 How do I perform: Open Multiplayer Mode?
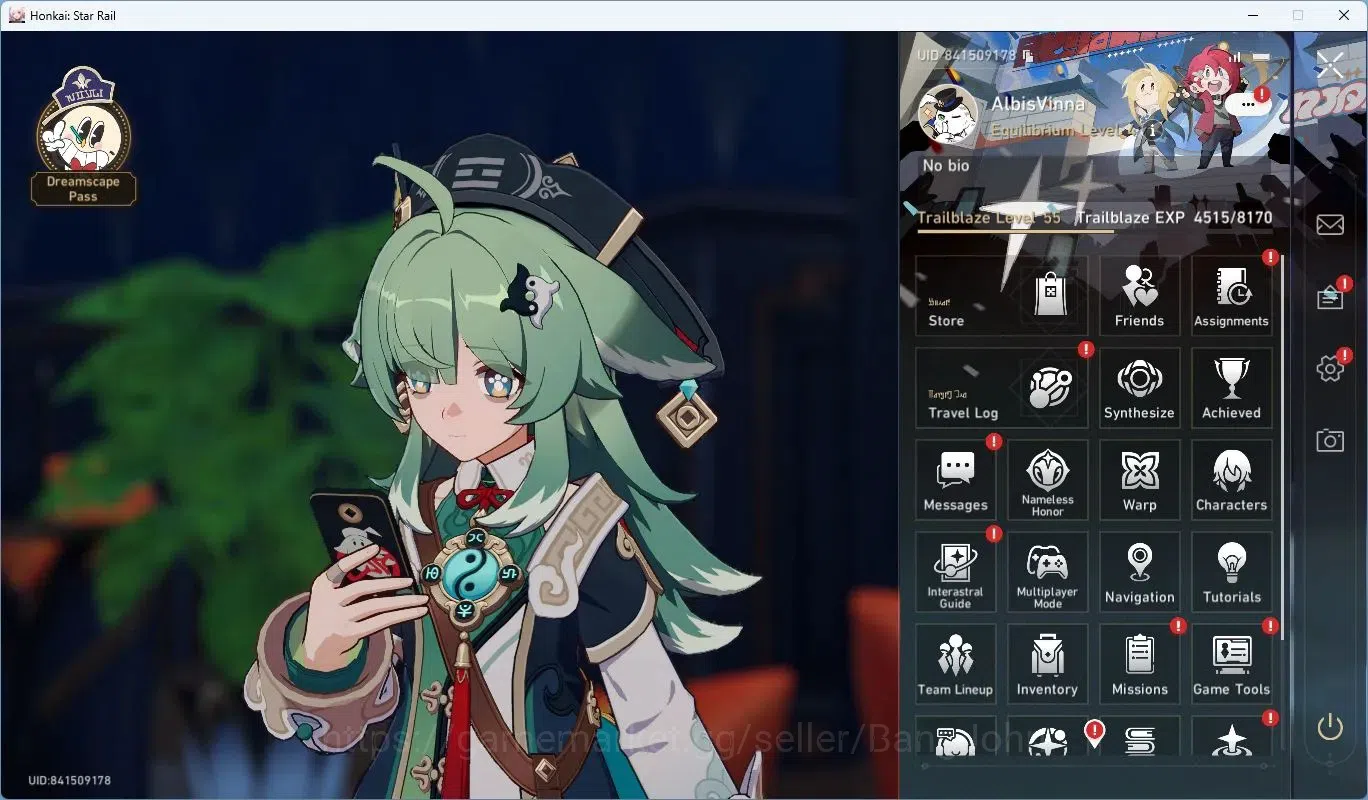1047,572
